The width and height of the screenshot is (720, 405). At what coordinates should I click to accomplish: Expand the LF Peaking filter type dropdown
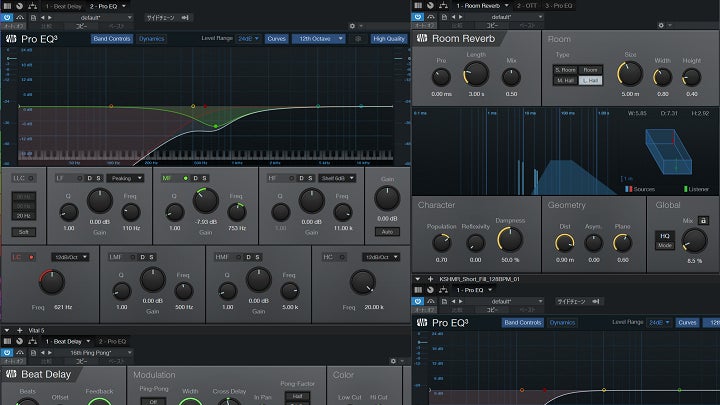[124, 178]
